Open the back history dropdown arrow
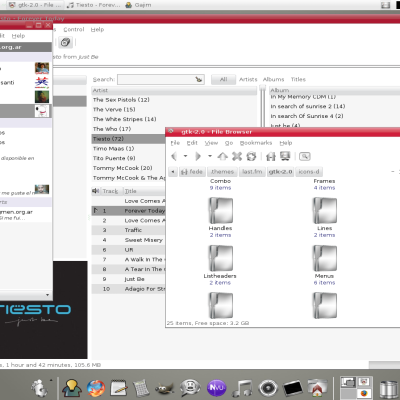Screen dimensions: 400x400 [x=185, y=156]
